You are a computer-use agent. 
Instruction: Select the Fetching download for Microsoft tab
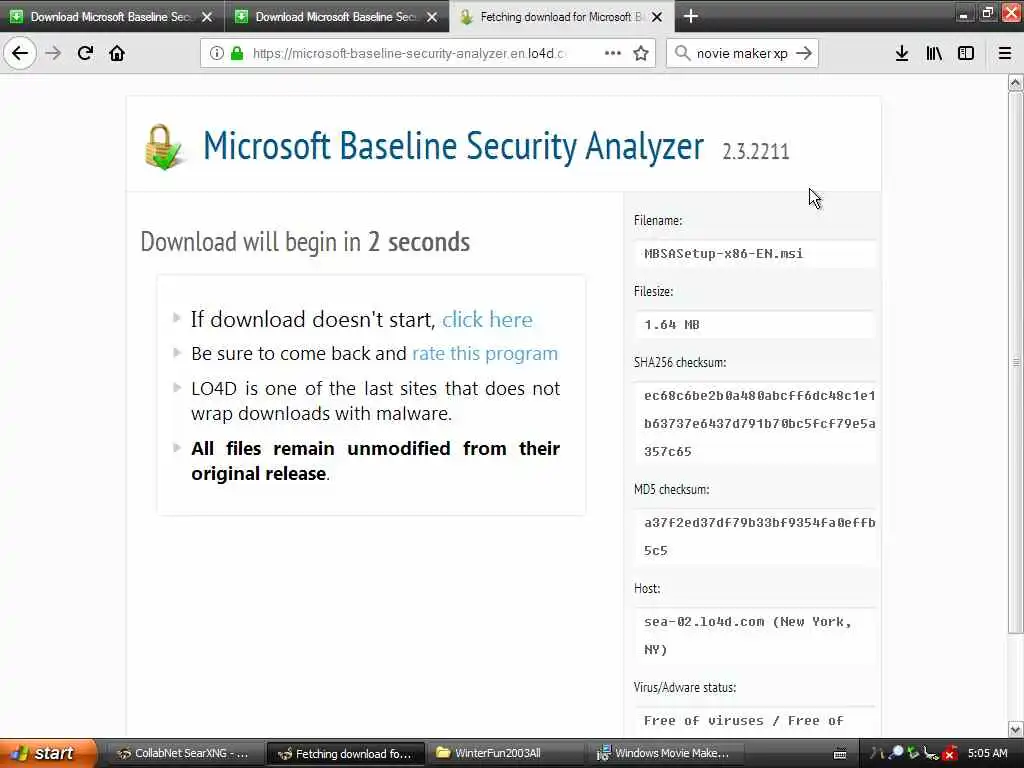pos(560,17)
